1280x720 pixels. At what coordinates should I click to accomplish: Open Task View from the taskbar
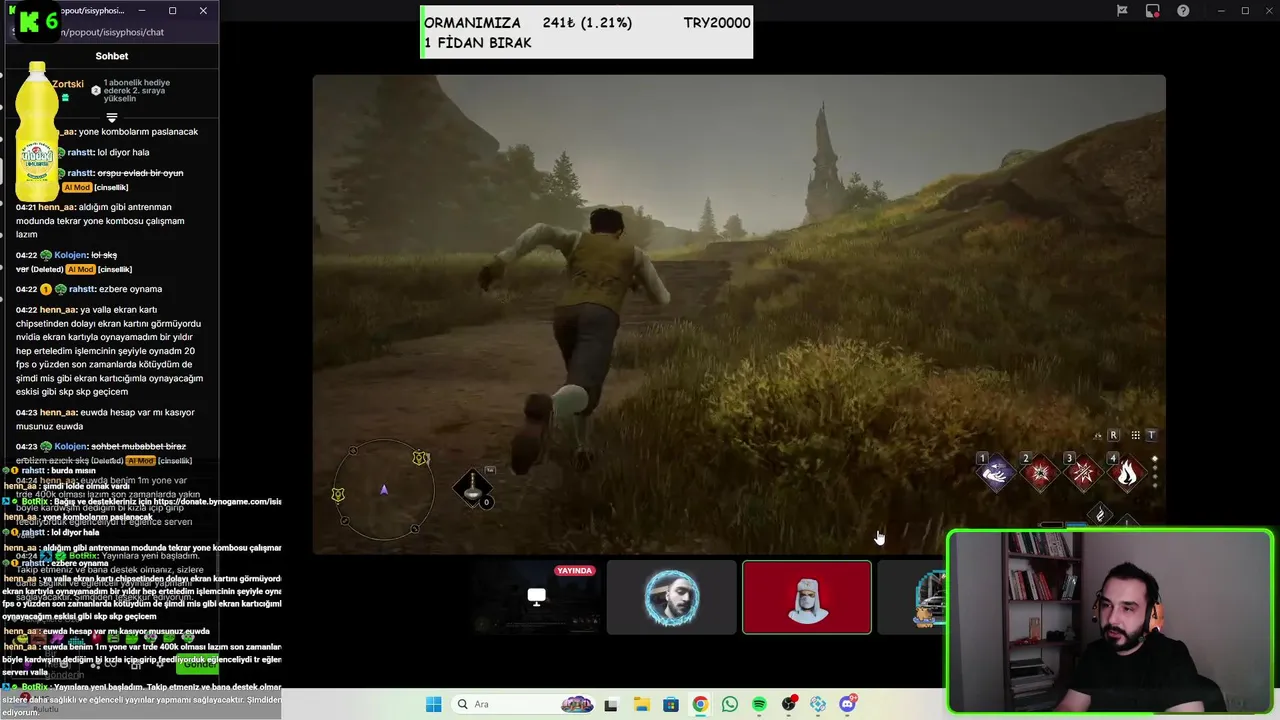click(x=611, y=704)
